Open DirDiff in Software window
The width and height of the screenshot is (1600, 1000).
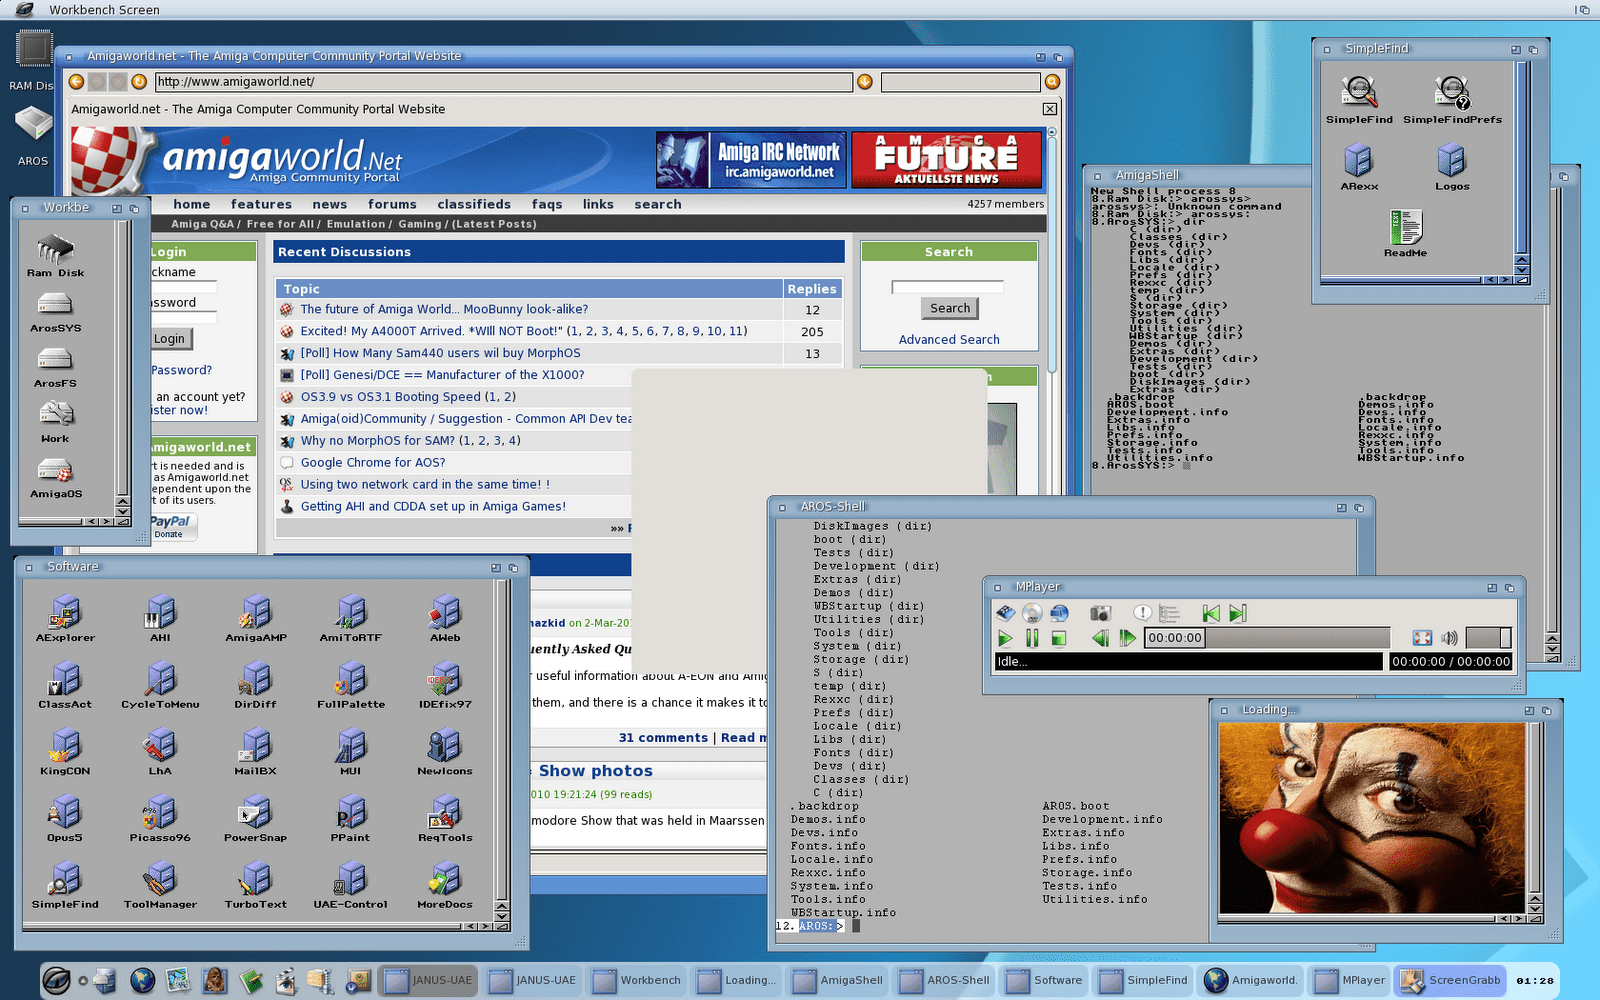click(255, 684)
